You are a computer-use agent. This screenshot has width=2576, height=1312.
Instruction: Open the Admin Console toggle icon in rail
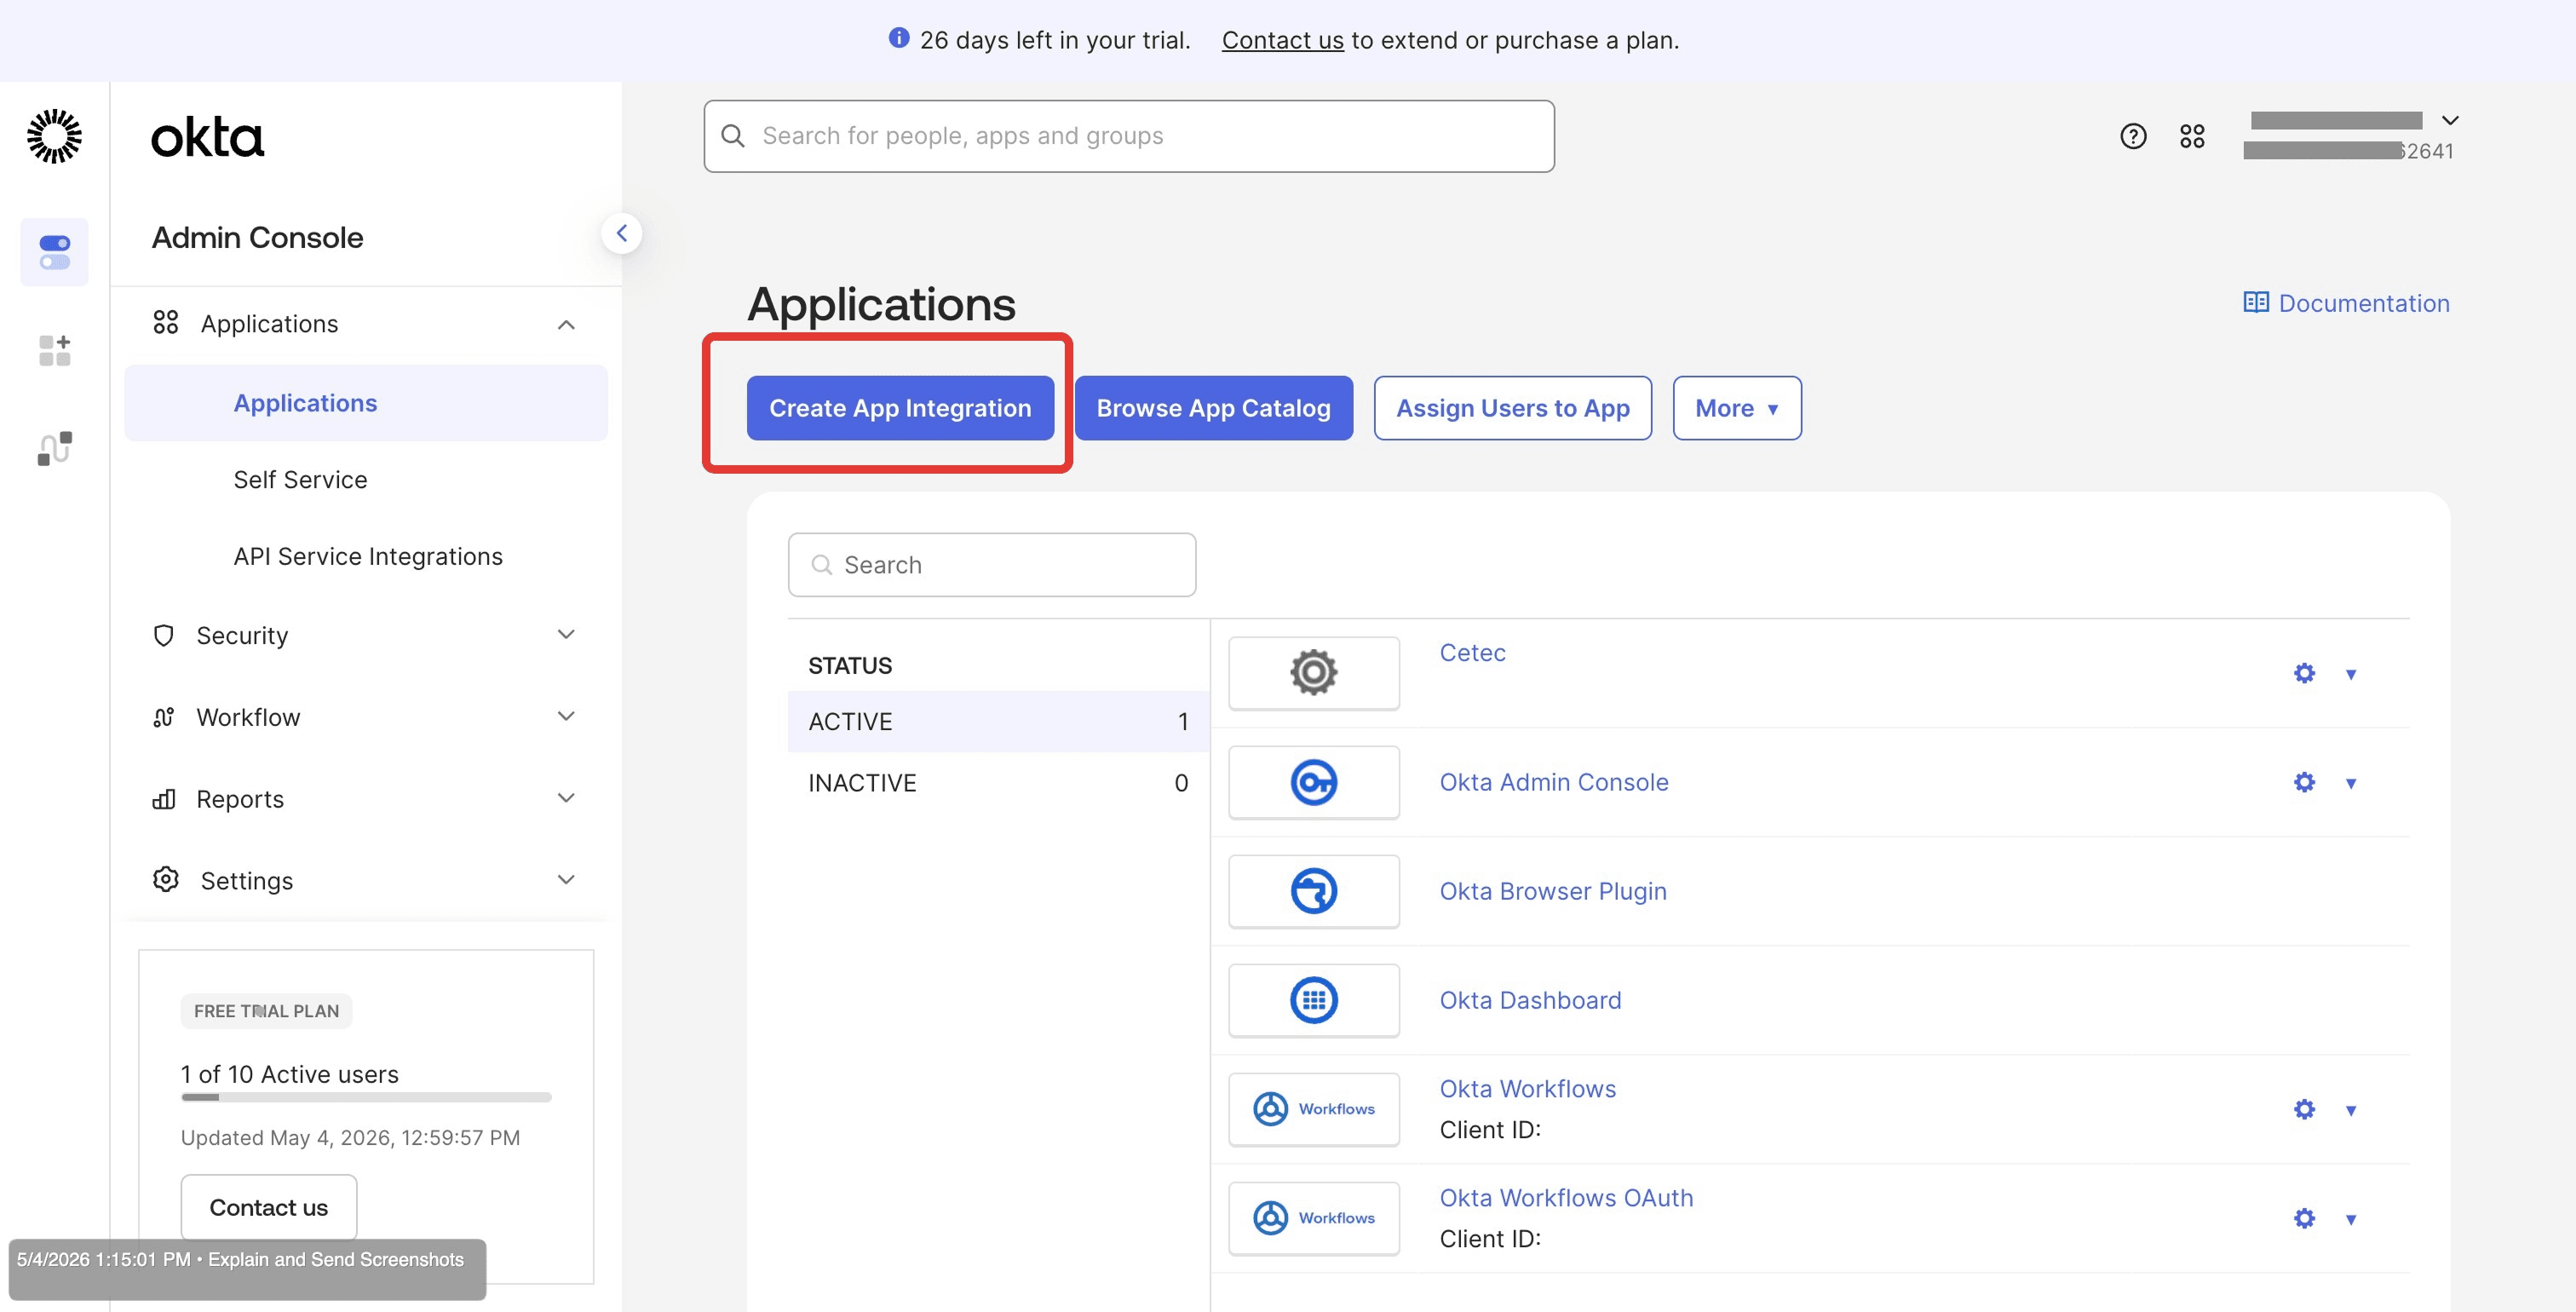click(x=54, y=252)
